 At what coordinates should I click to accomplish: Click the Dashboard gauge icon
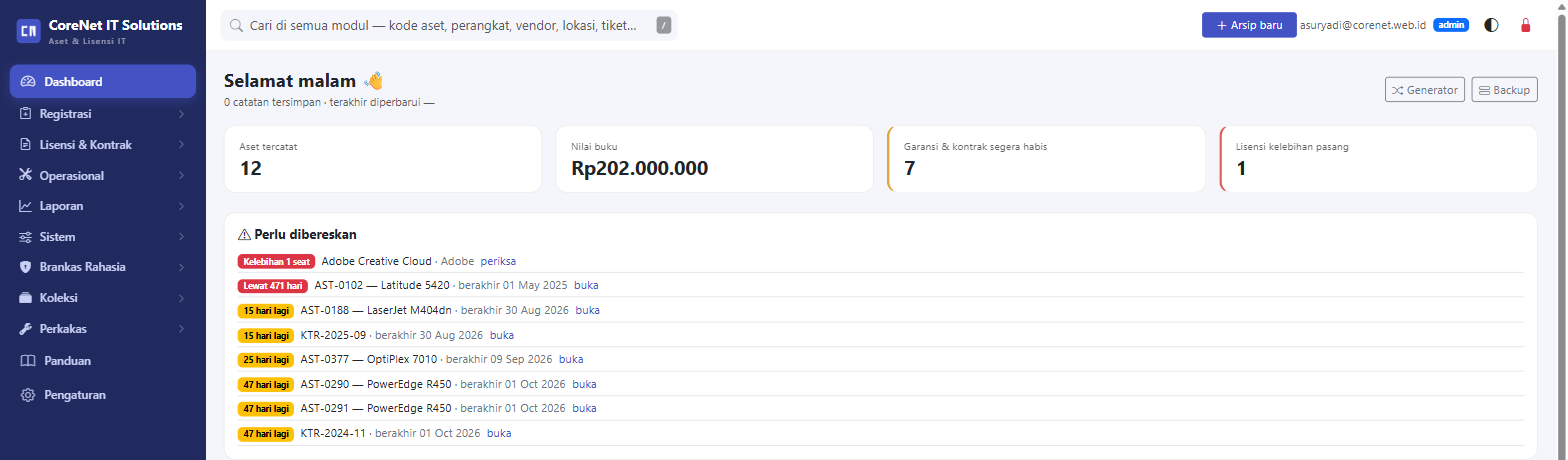click(x=28, y=82)
